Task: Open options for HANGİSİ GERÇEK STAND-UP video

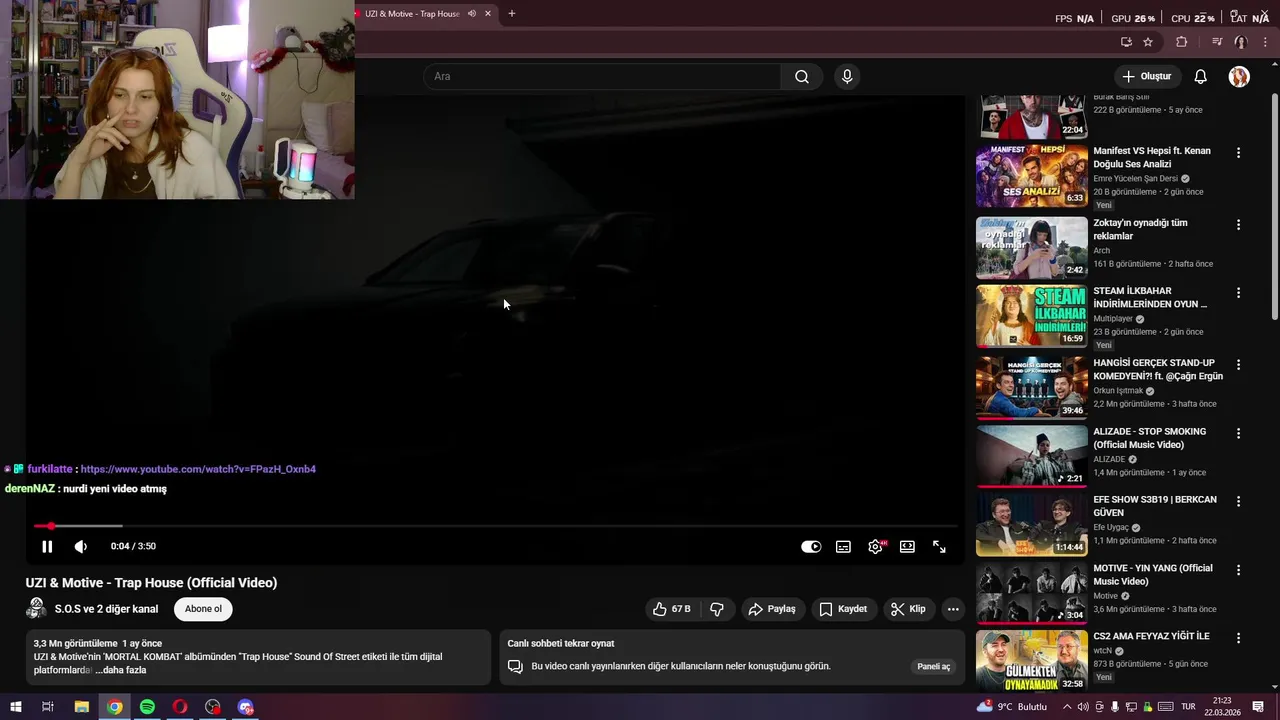Action: coord(1238,365)
